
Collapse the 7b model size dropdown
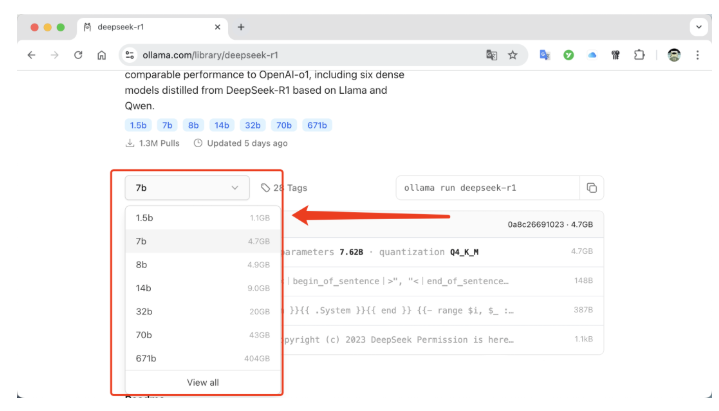pyautogui.click(x=187, y=188)
